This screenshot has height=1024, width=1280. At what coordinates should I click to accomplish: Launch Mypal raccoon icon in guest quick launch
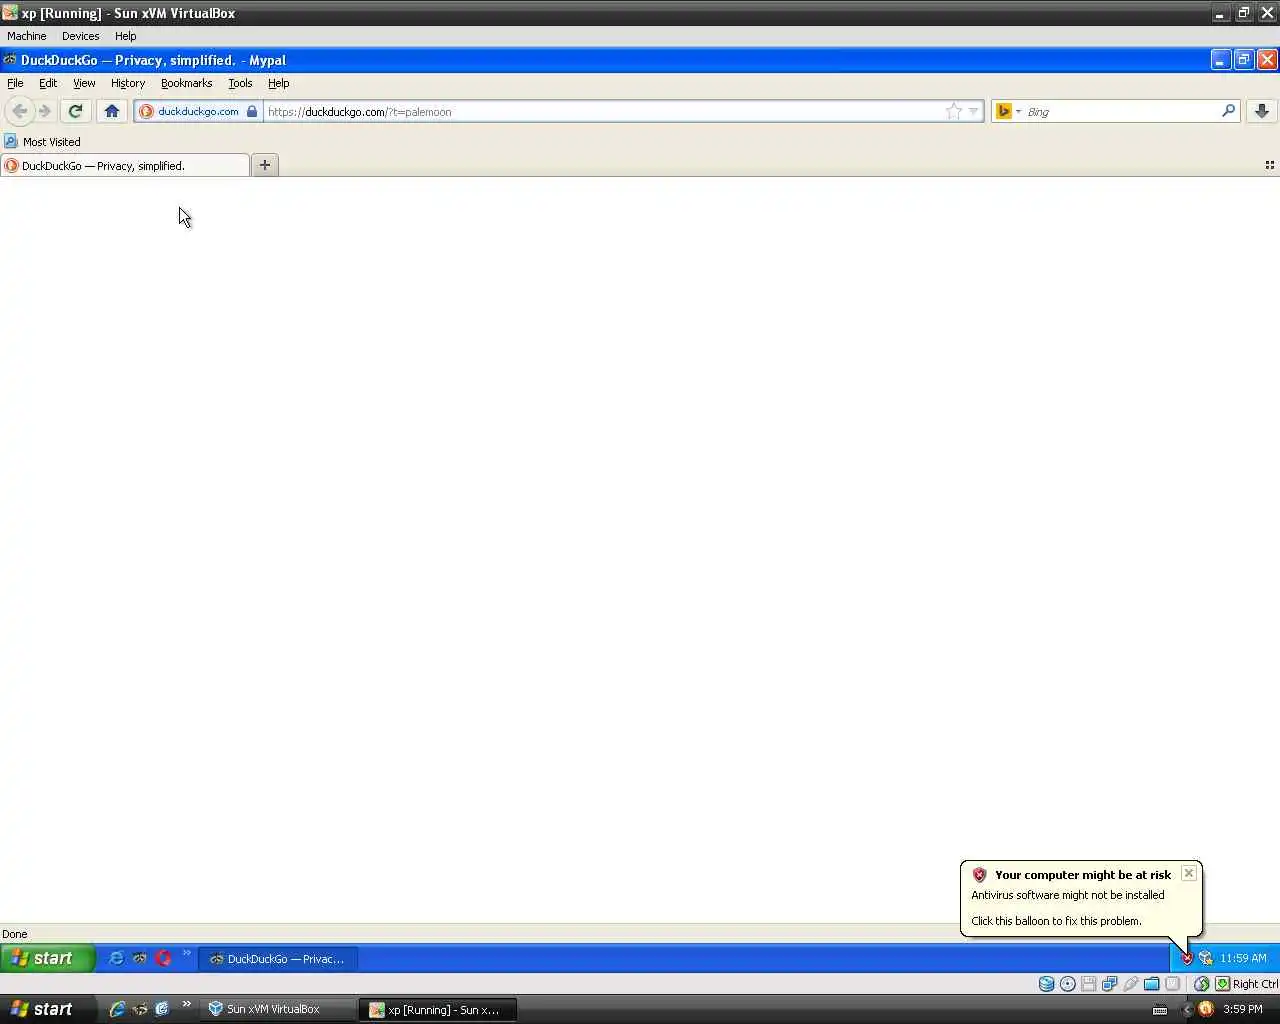140,958
